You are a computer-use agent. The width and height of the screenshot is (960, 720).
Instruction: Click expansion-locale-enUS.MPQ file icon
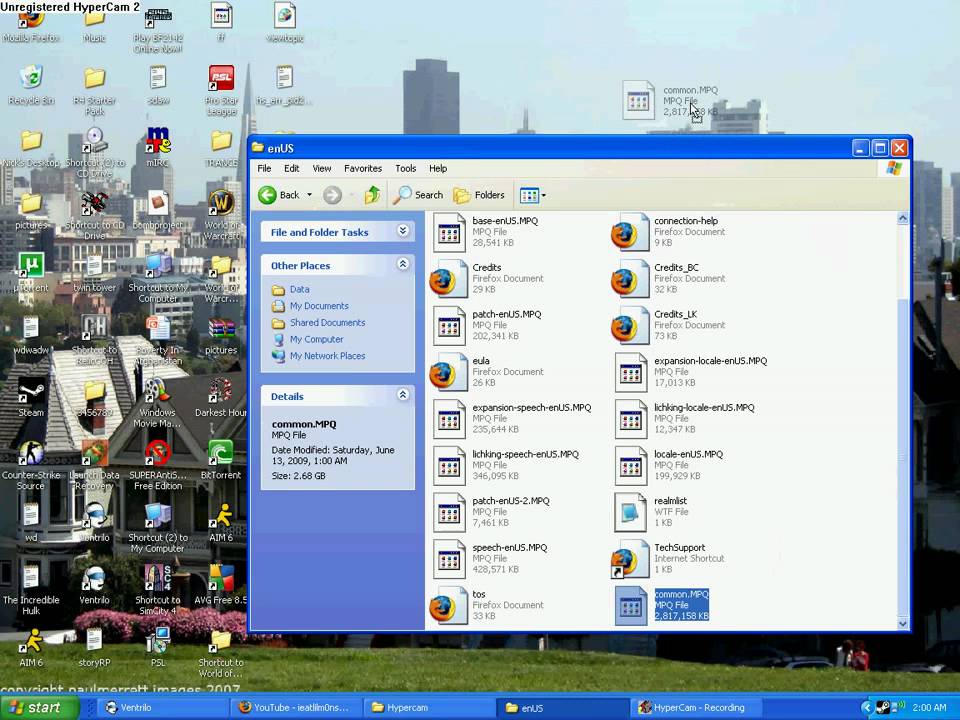click(631, 372)
